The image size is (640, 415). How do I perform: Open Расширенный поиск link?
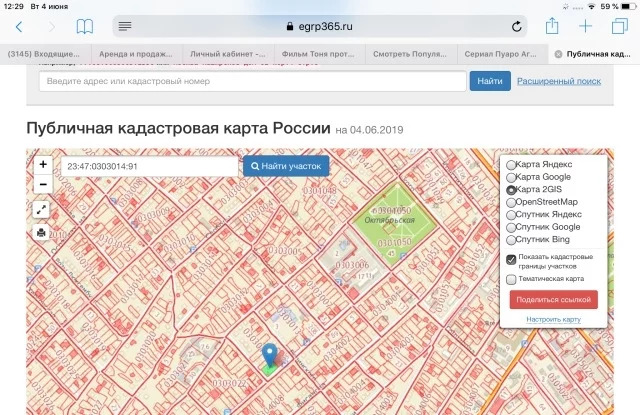[559, 81]
